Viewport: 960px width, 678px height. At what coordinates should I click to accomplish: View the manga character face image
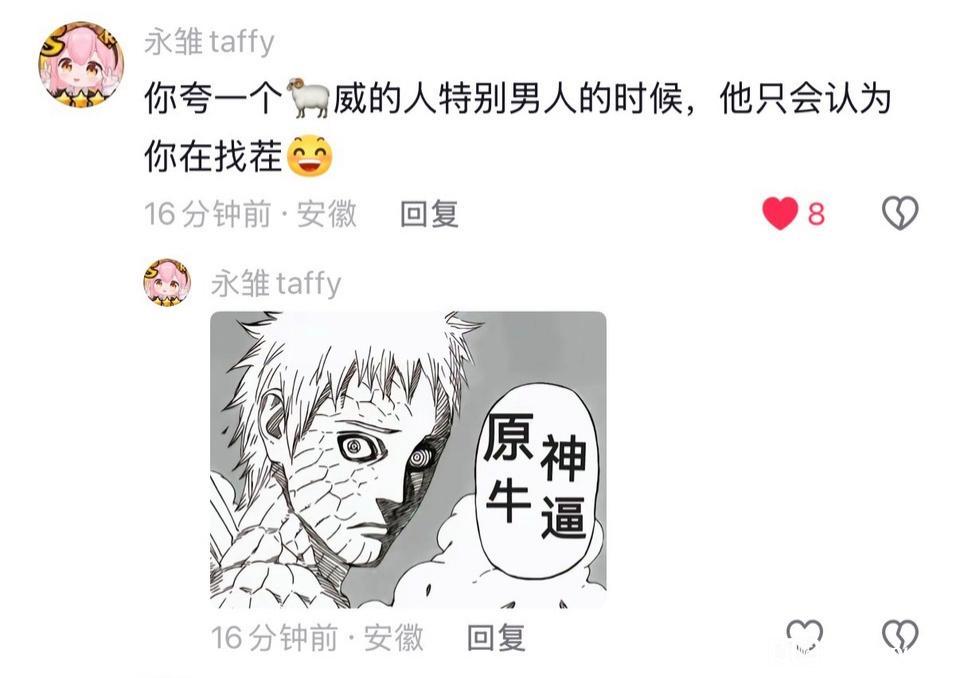pos(408,459)
